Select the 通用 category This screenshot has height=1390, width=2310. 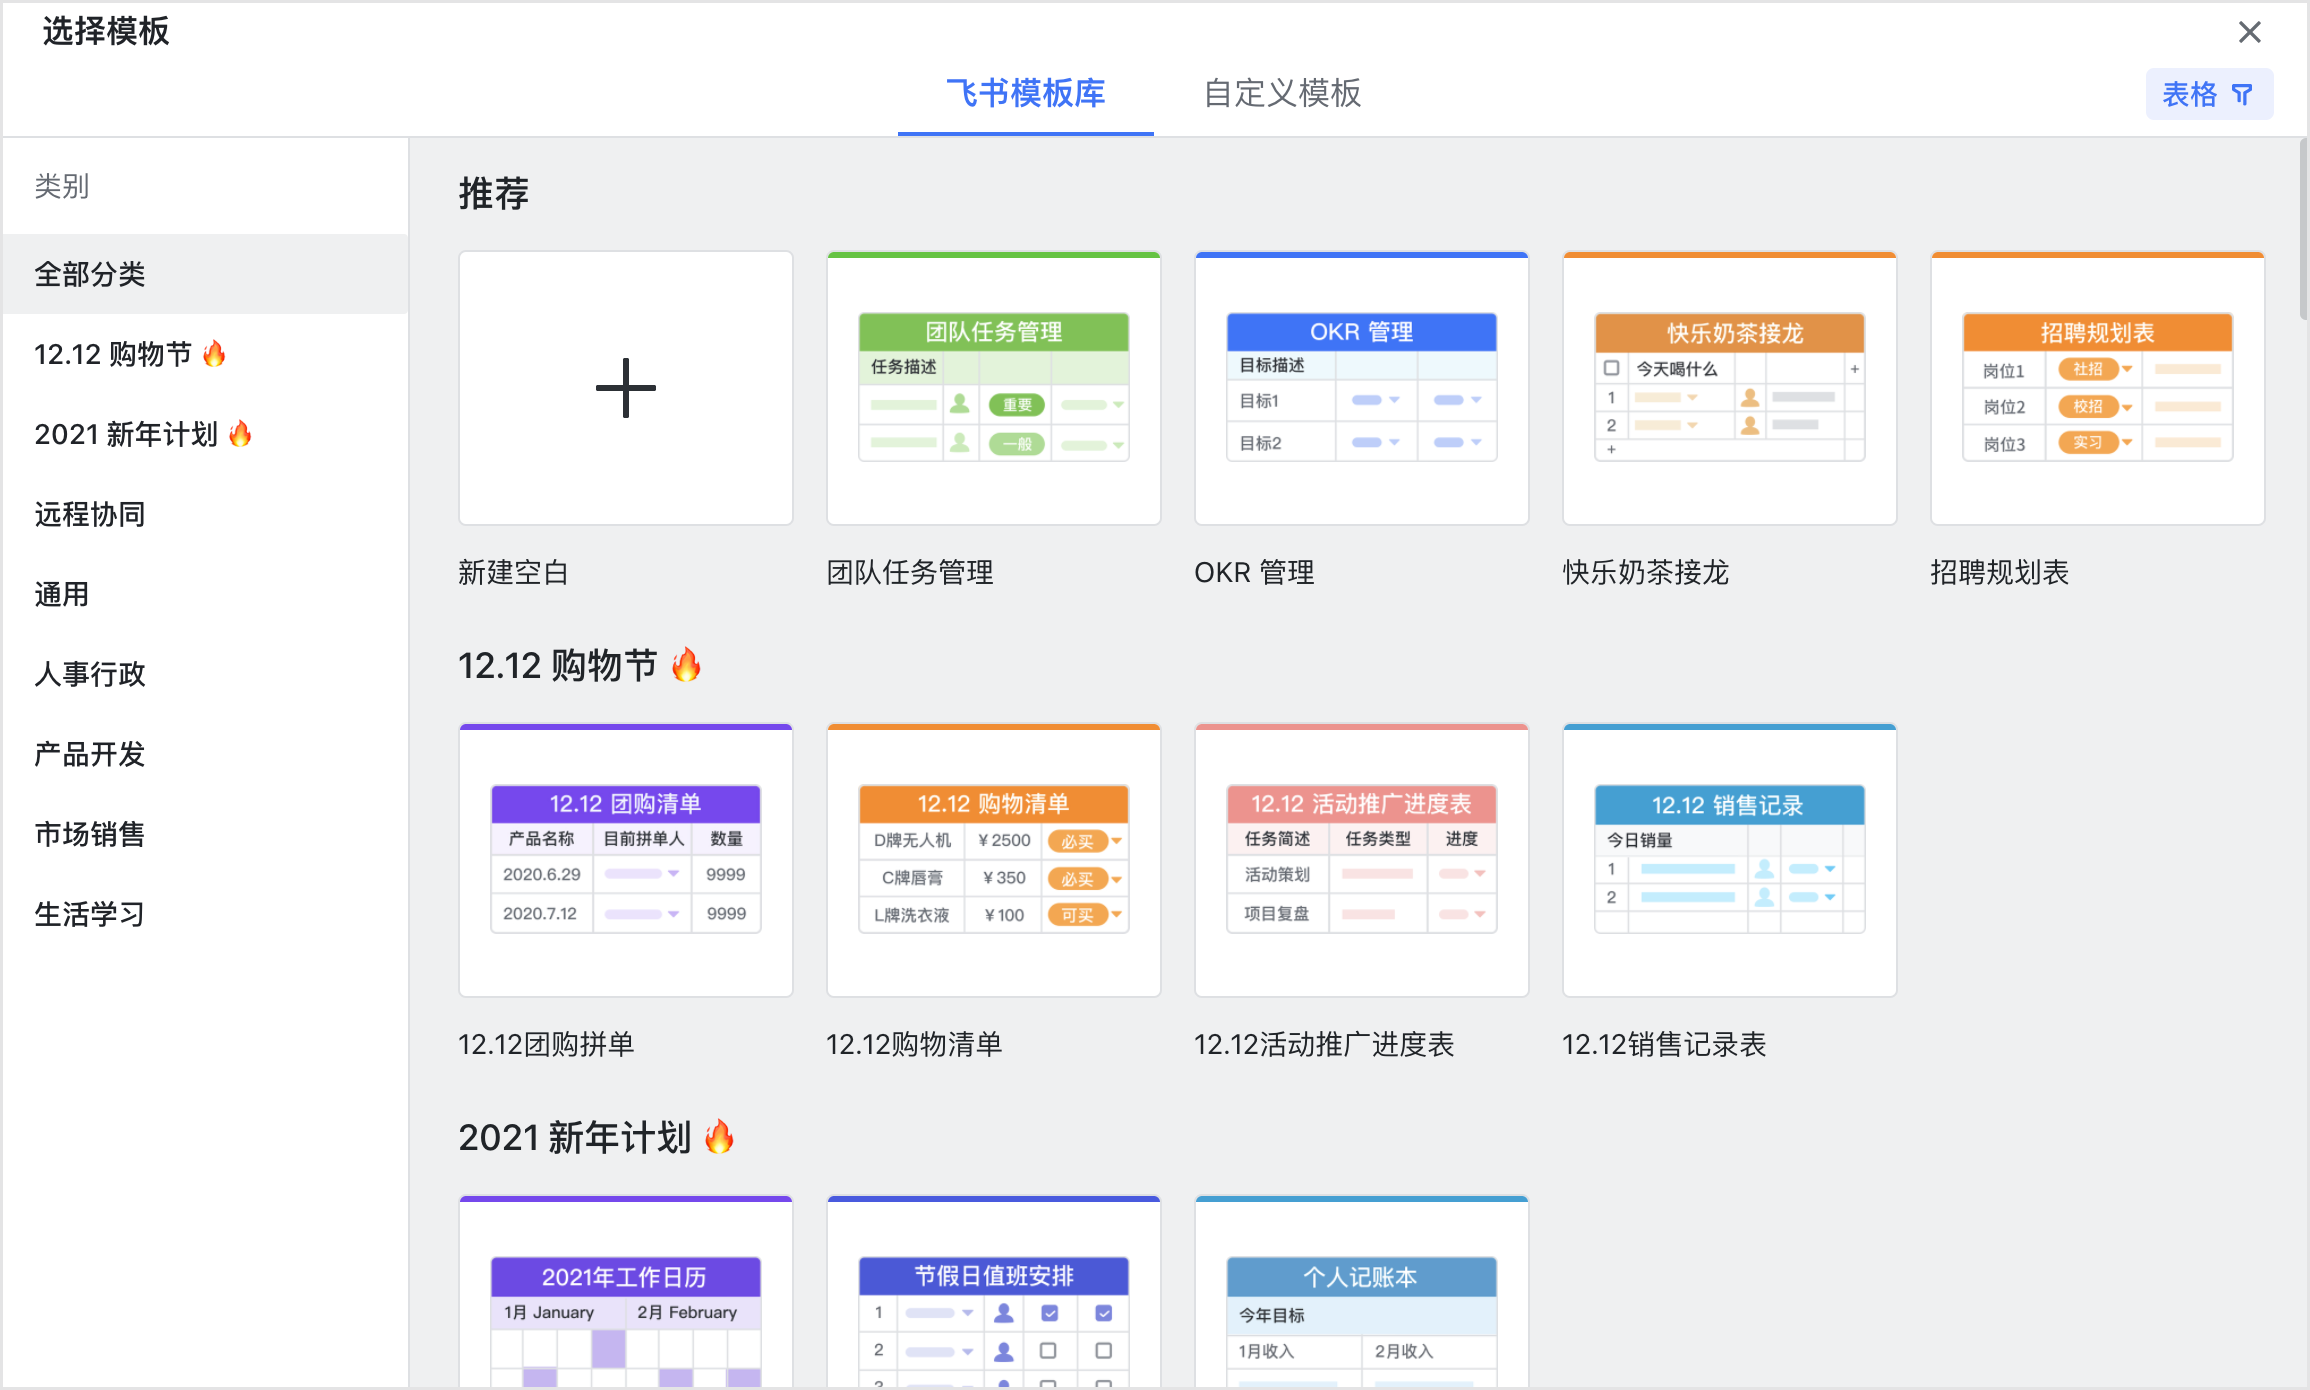(x=61, y=594)
